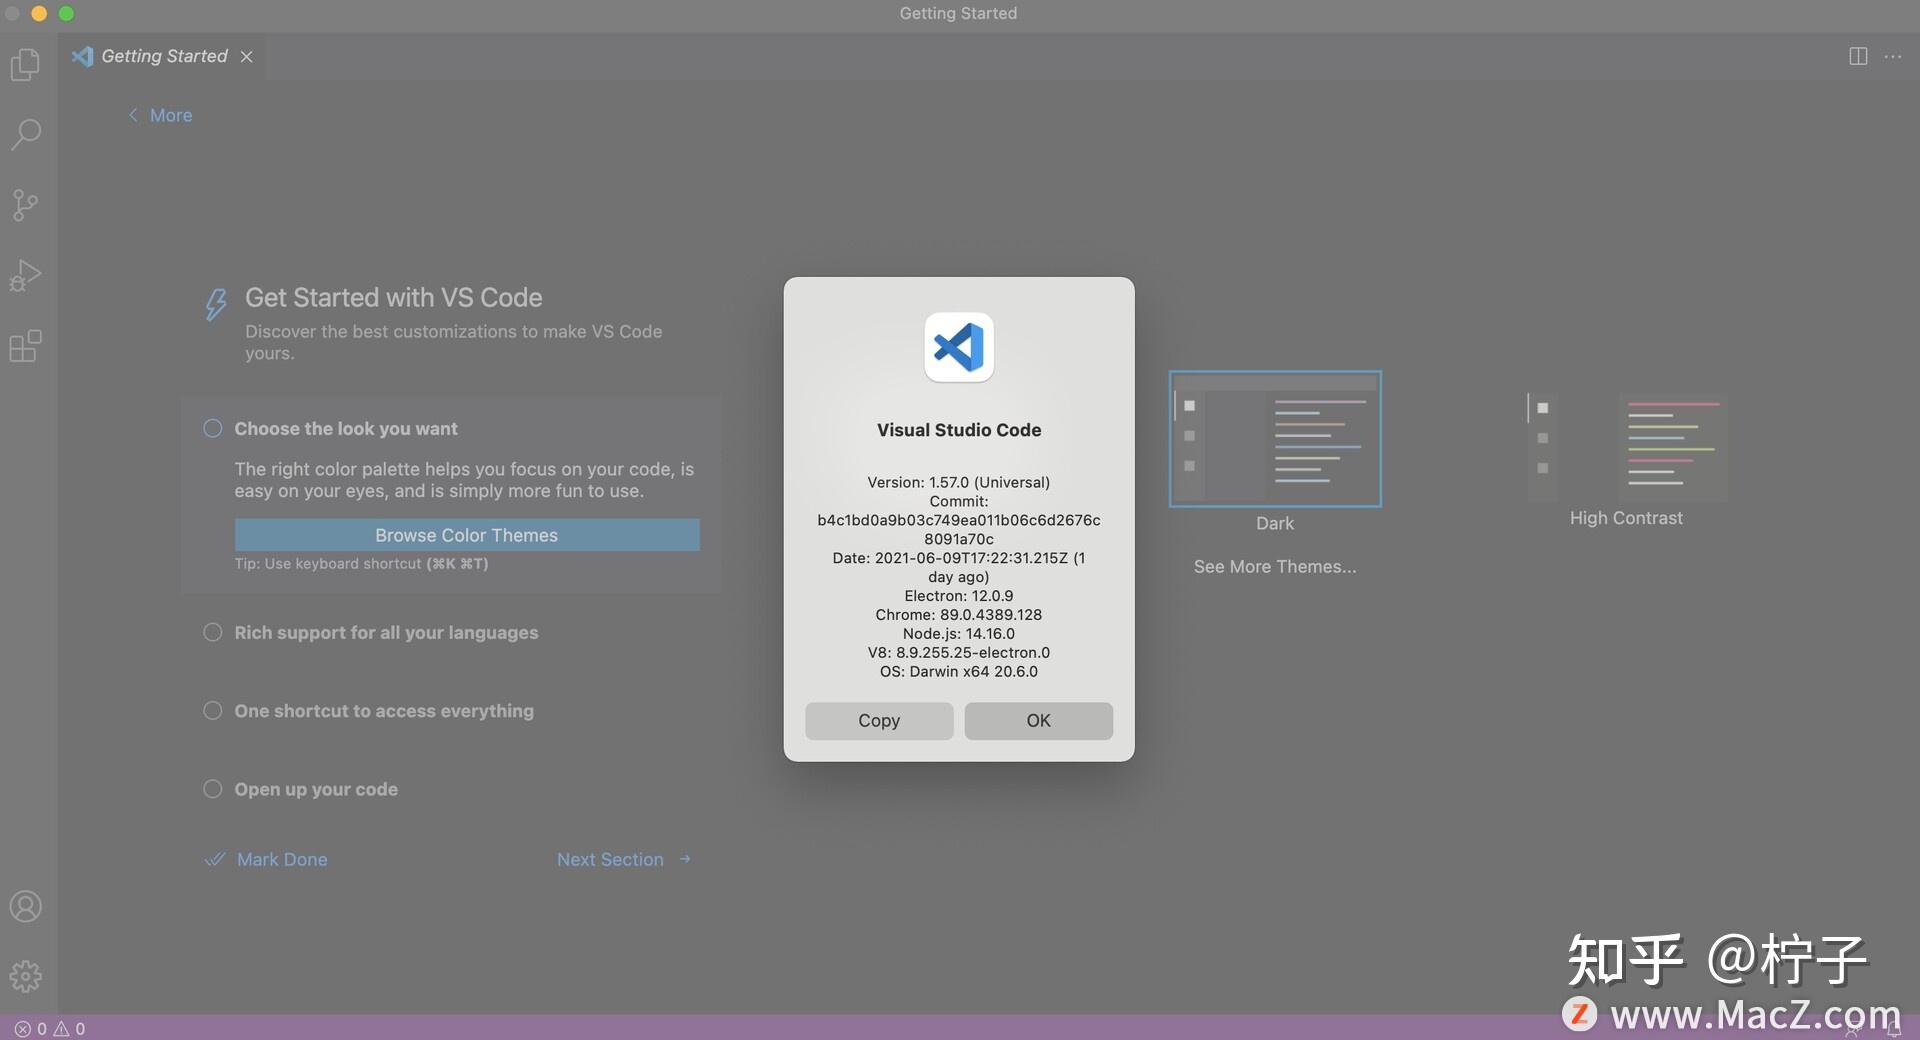Click the errors and warnings status indicator
The image size is (1920, 1040).
tap(50, 1028)
